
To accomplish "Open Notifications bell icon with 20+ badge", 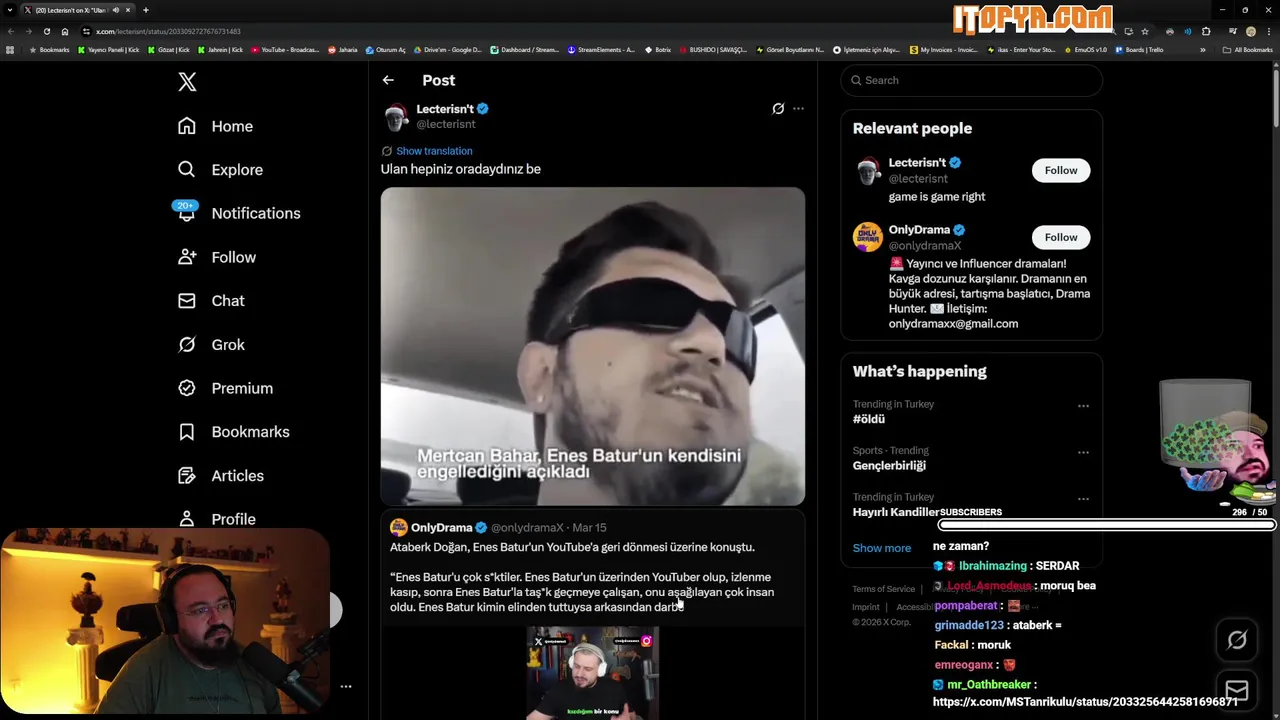I will tap(186, 212).
